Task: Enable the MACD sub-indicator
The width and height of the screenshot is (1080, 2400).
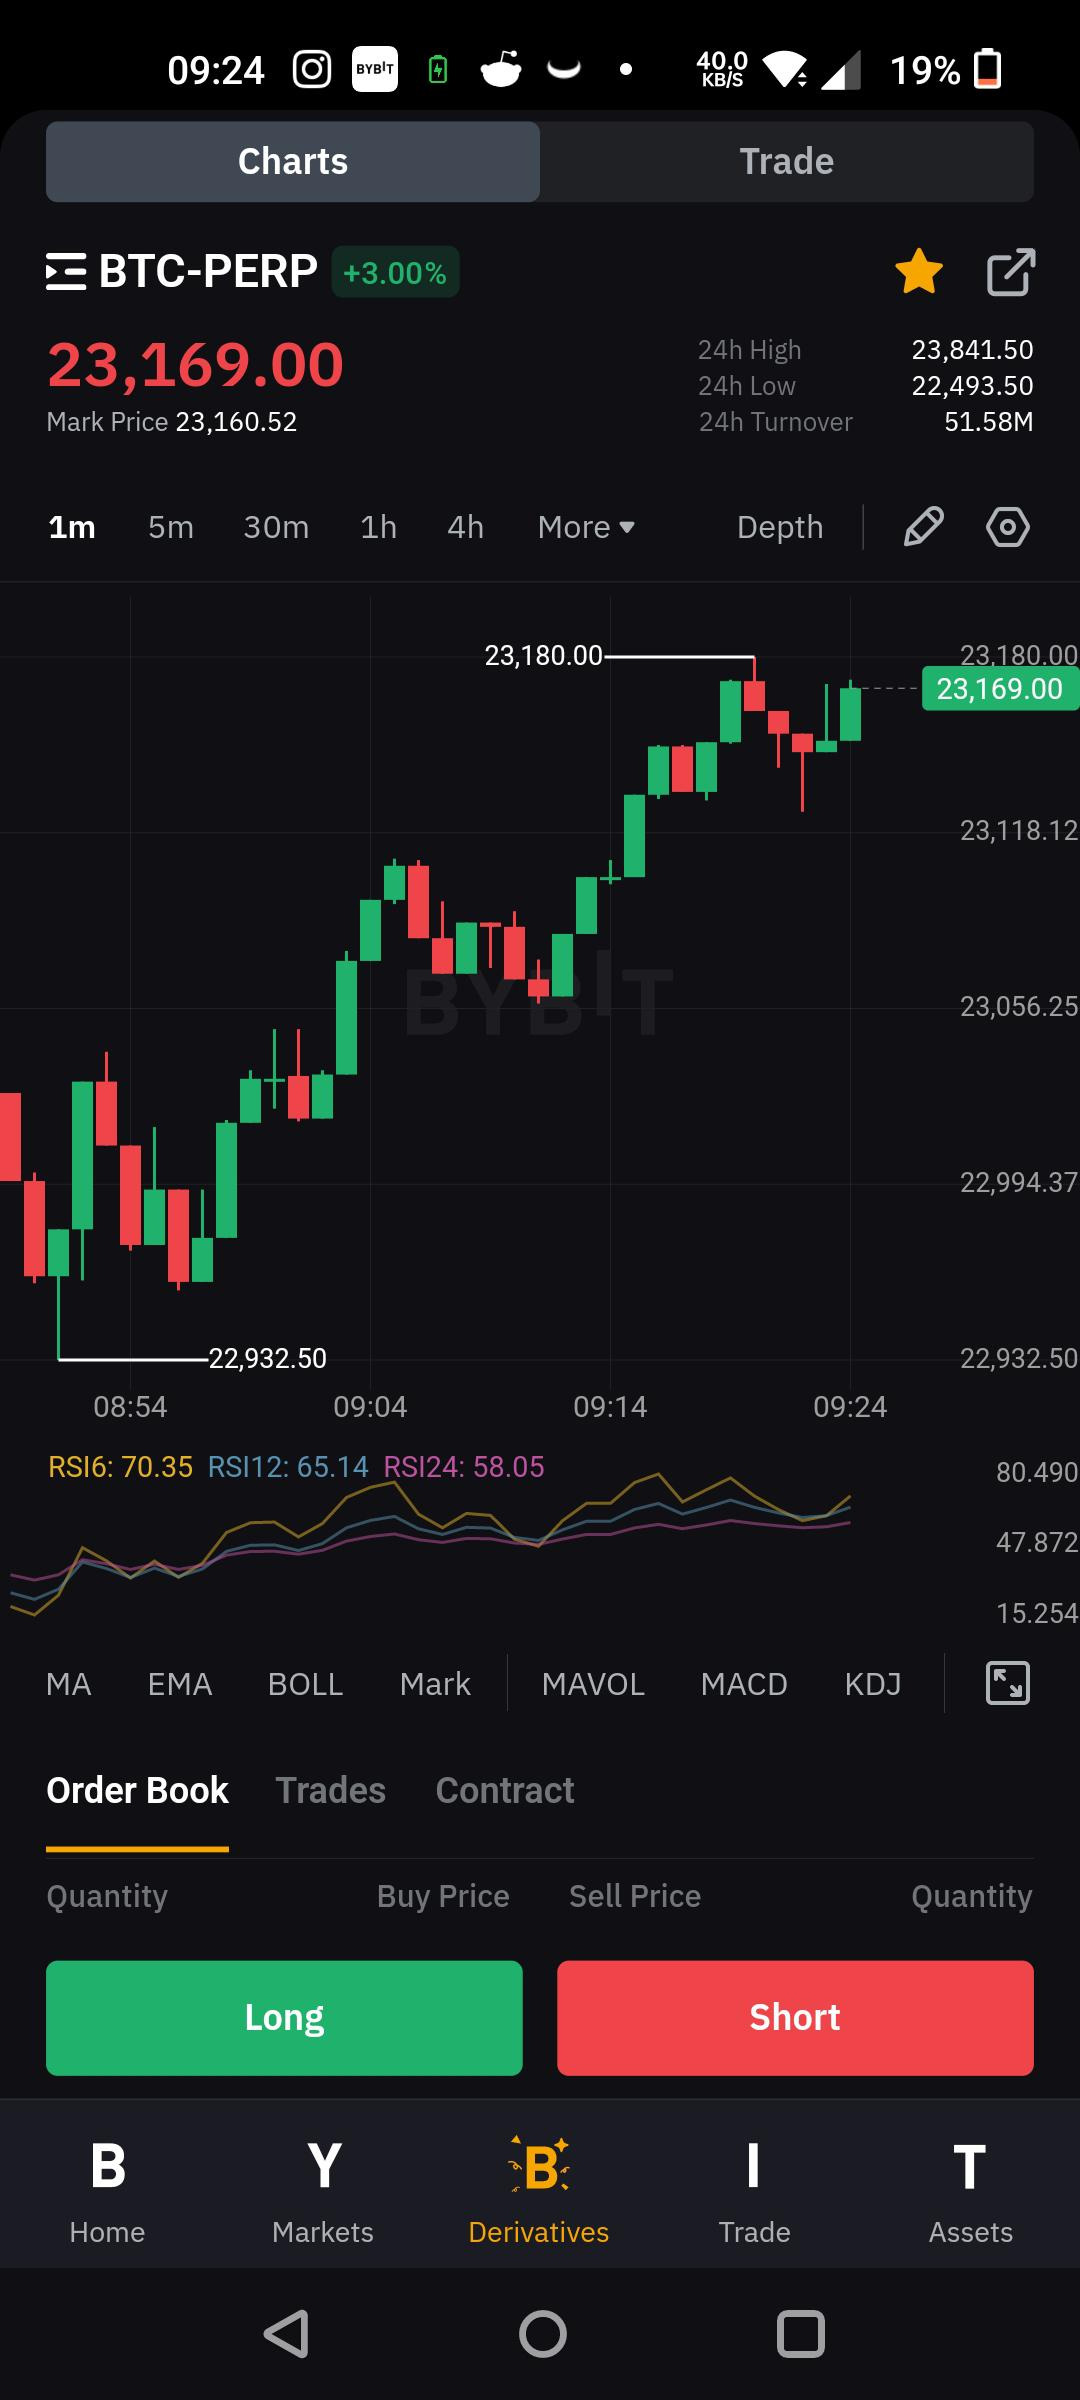Action: click(x=744, y=1684)
